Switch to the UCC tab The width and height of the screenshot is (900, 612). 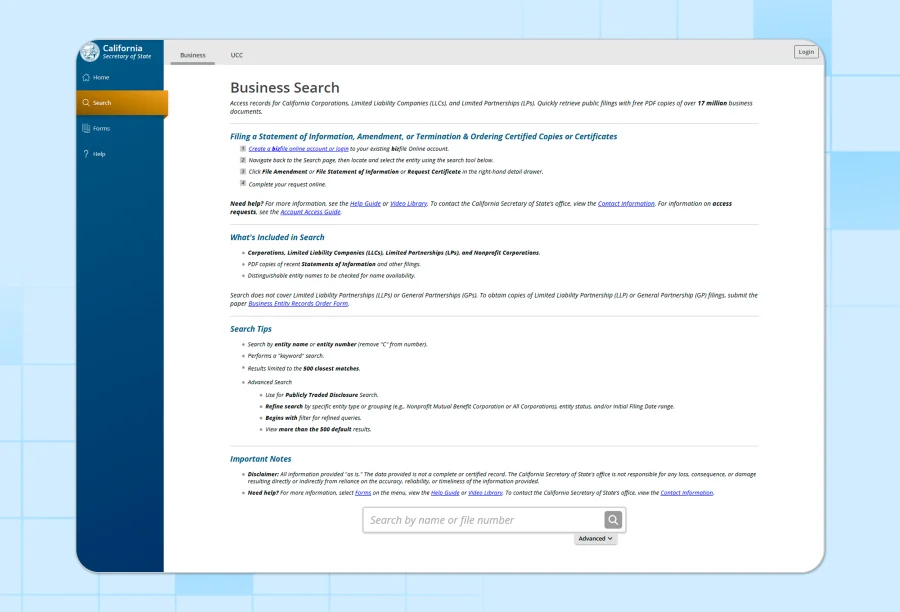pyautogui.click(x=237, y=56)
